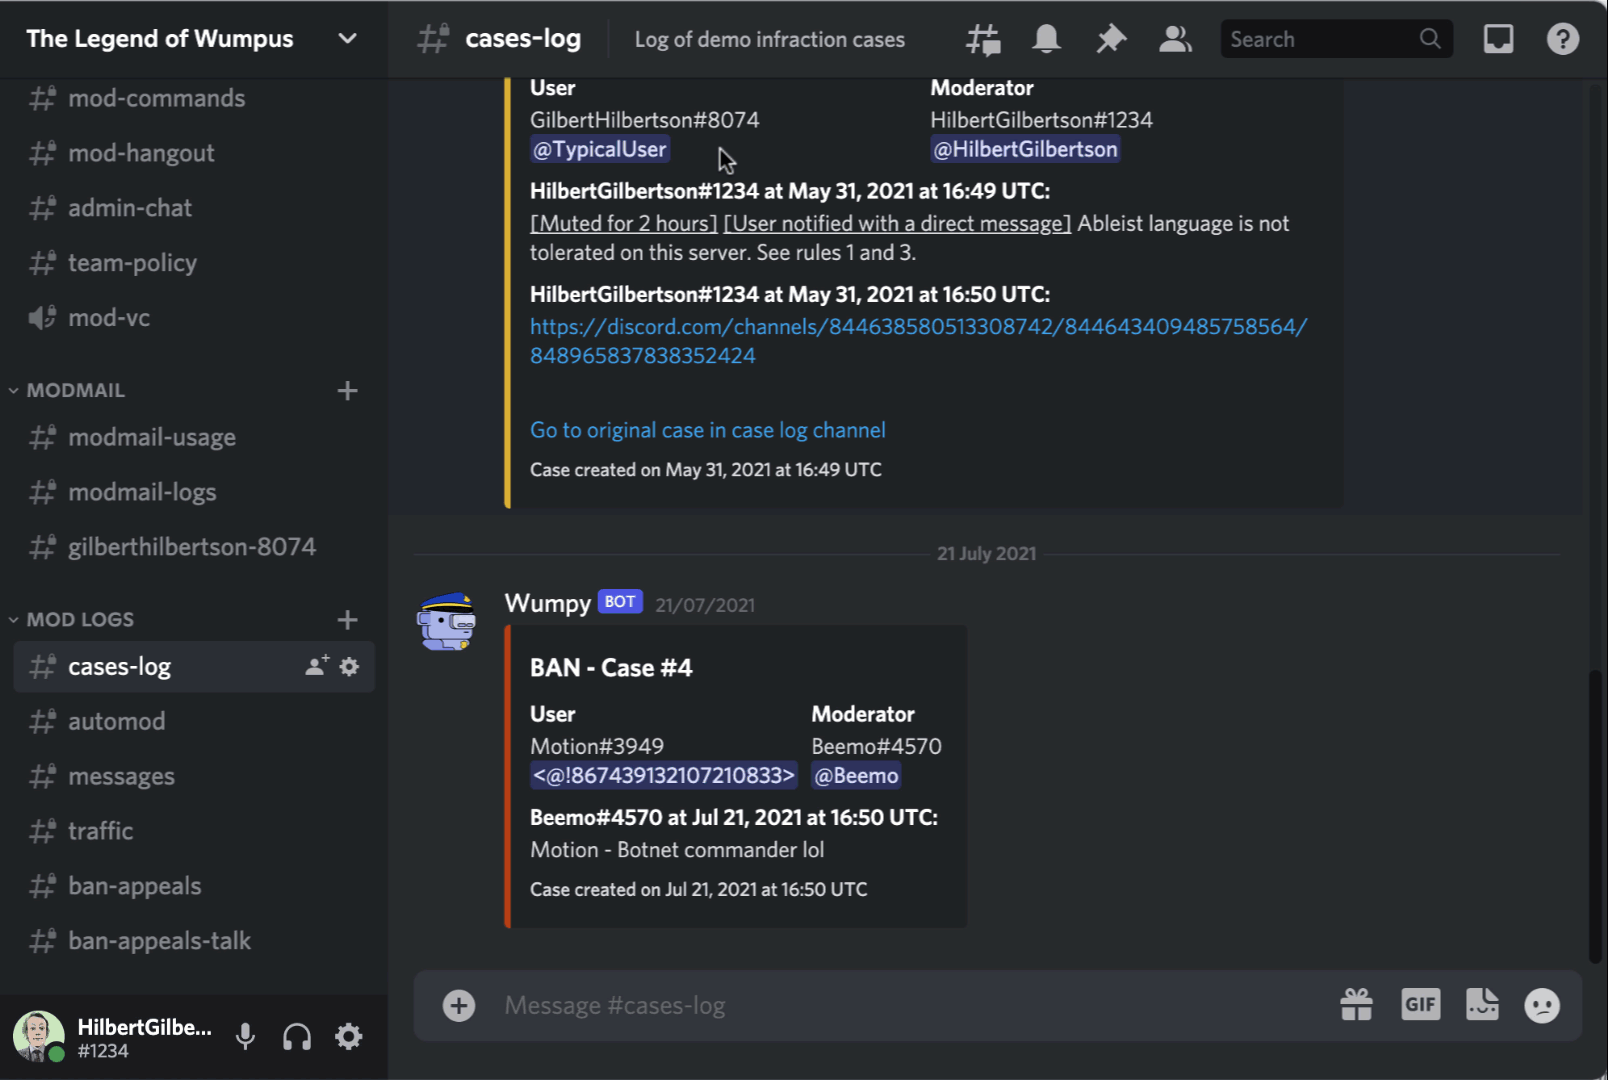The image size is (1608, 1080).
Task: Click the @Beemo mention
Action: [x=856, y=776]
